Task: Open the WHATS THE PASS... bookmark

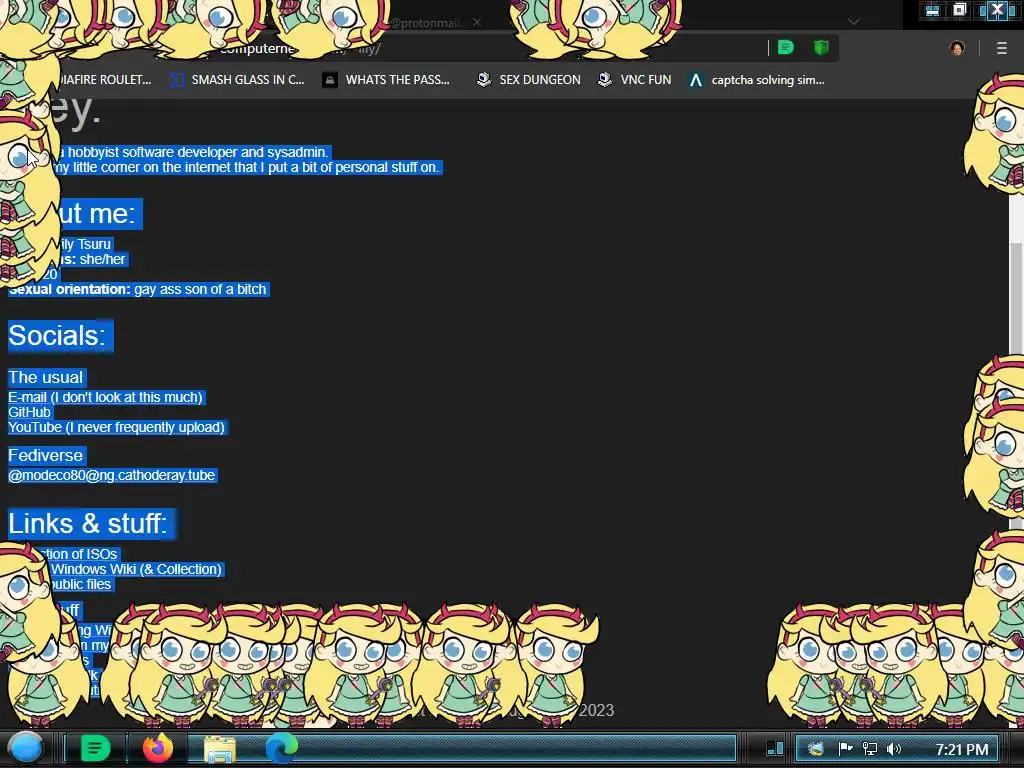Action: click(x=387, y=80)
